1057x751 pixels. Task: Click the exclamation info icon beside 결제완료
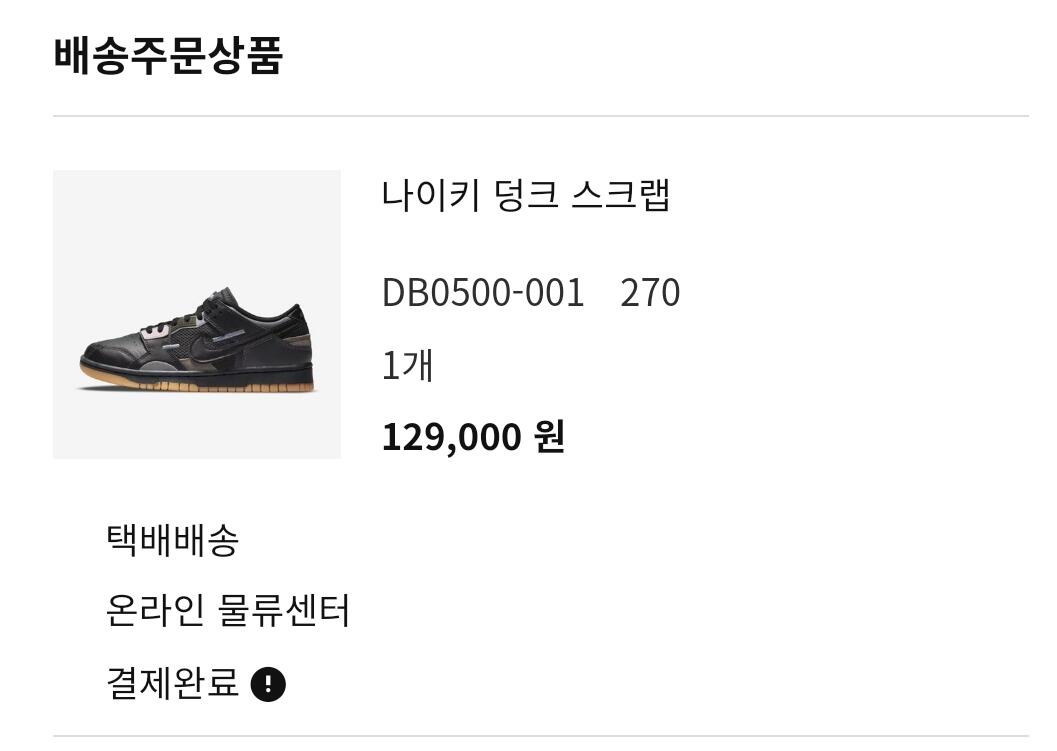(x=268, y=685)
